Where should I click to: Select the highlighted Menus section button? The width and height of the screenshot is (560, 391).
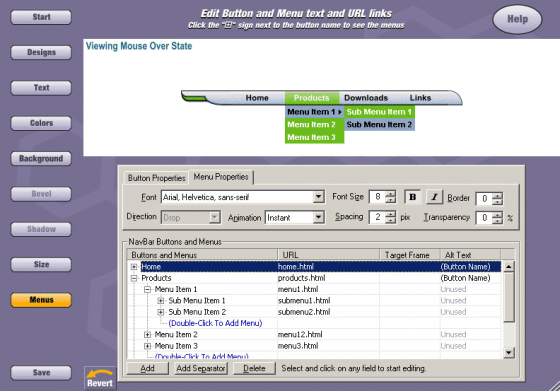pos(41,300)
